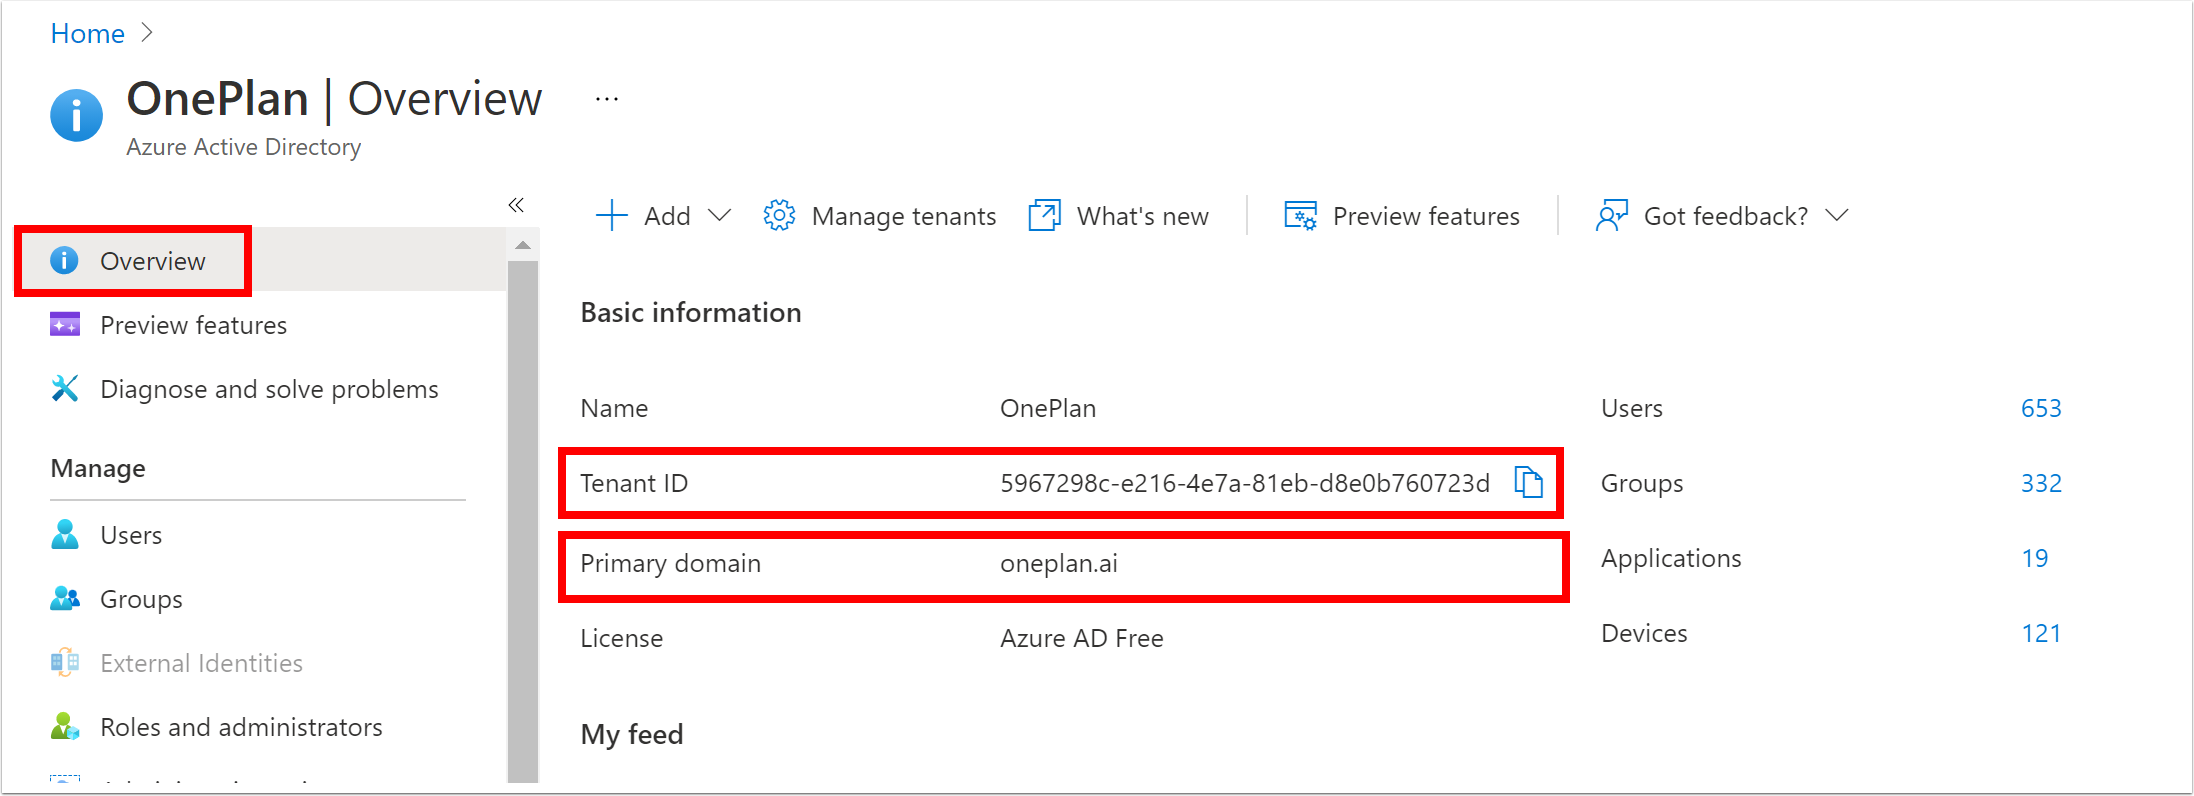Open the more options ellipsis next to Overview title

point(607,99)
